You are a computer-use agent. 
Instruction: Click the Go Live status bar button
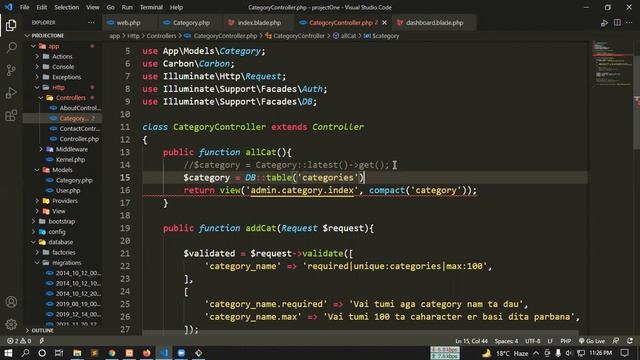[x=592, y=341]
